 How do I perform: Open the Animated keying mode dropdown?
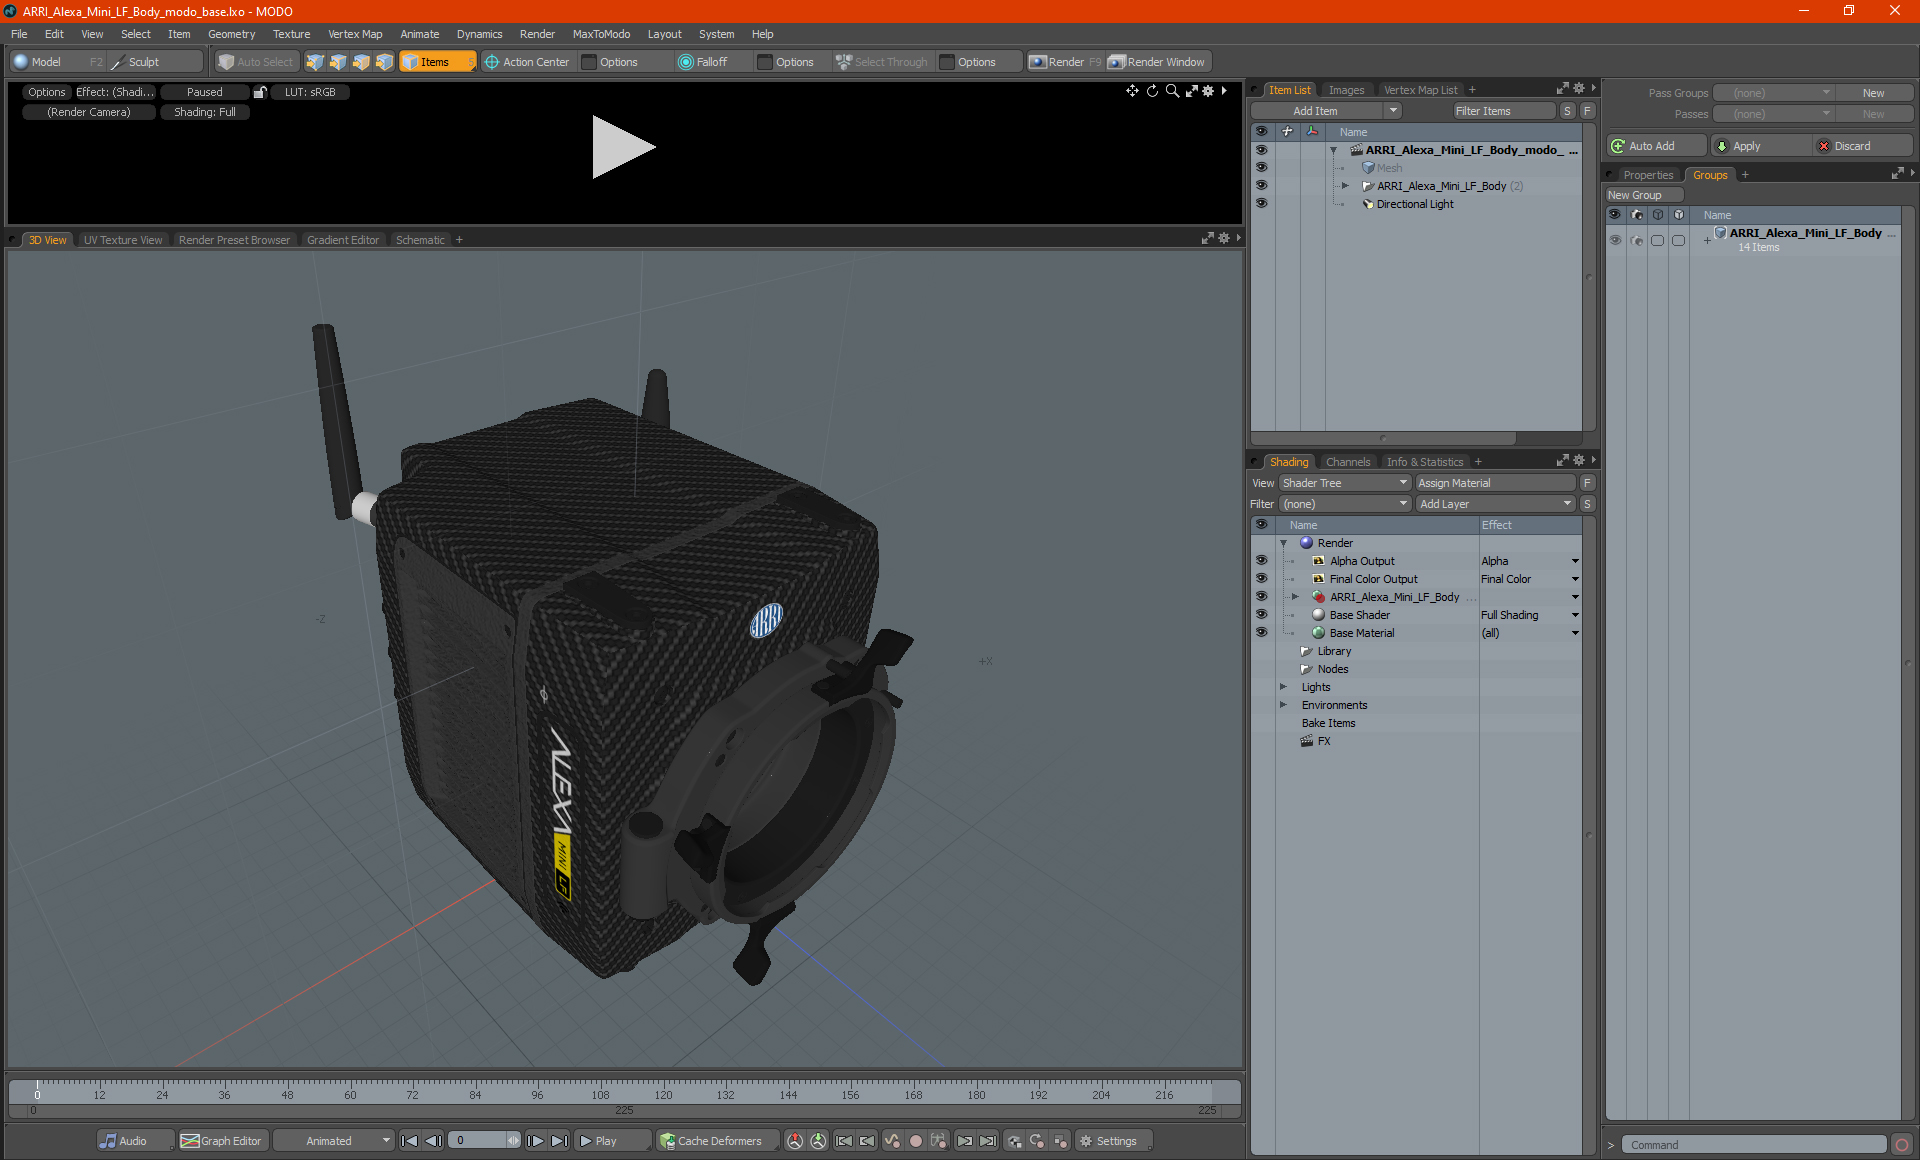point(334,1141)
